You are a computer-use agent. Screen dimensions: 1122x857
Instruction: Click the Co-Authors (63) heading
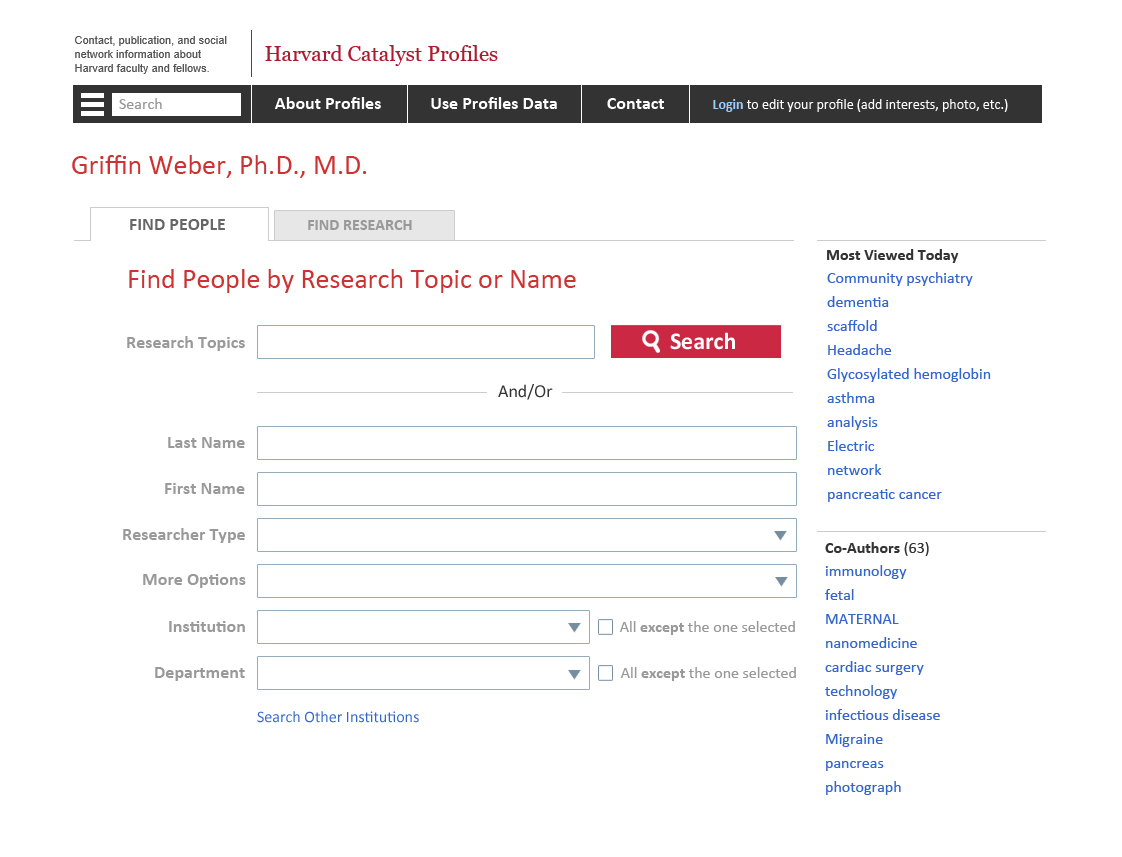click(877, 548)
